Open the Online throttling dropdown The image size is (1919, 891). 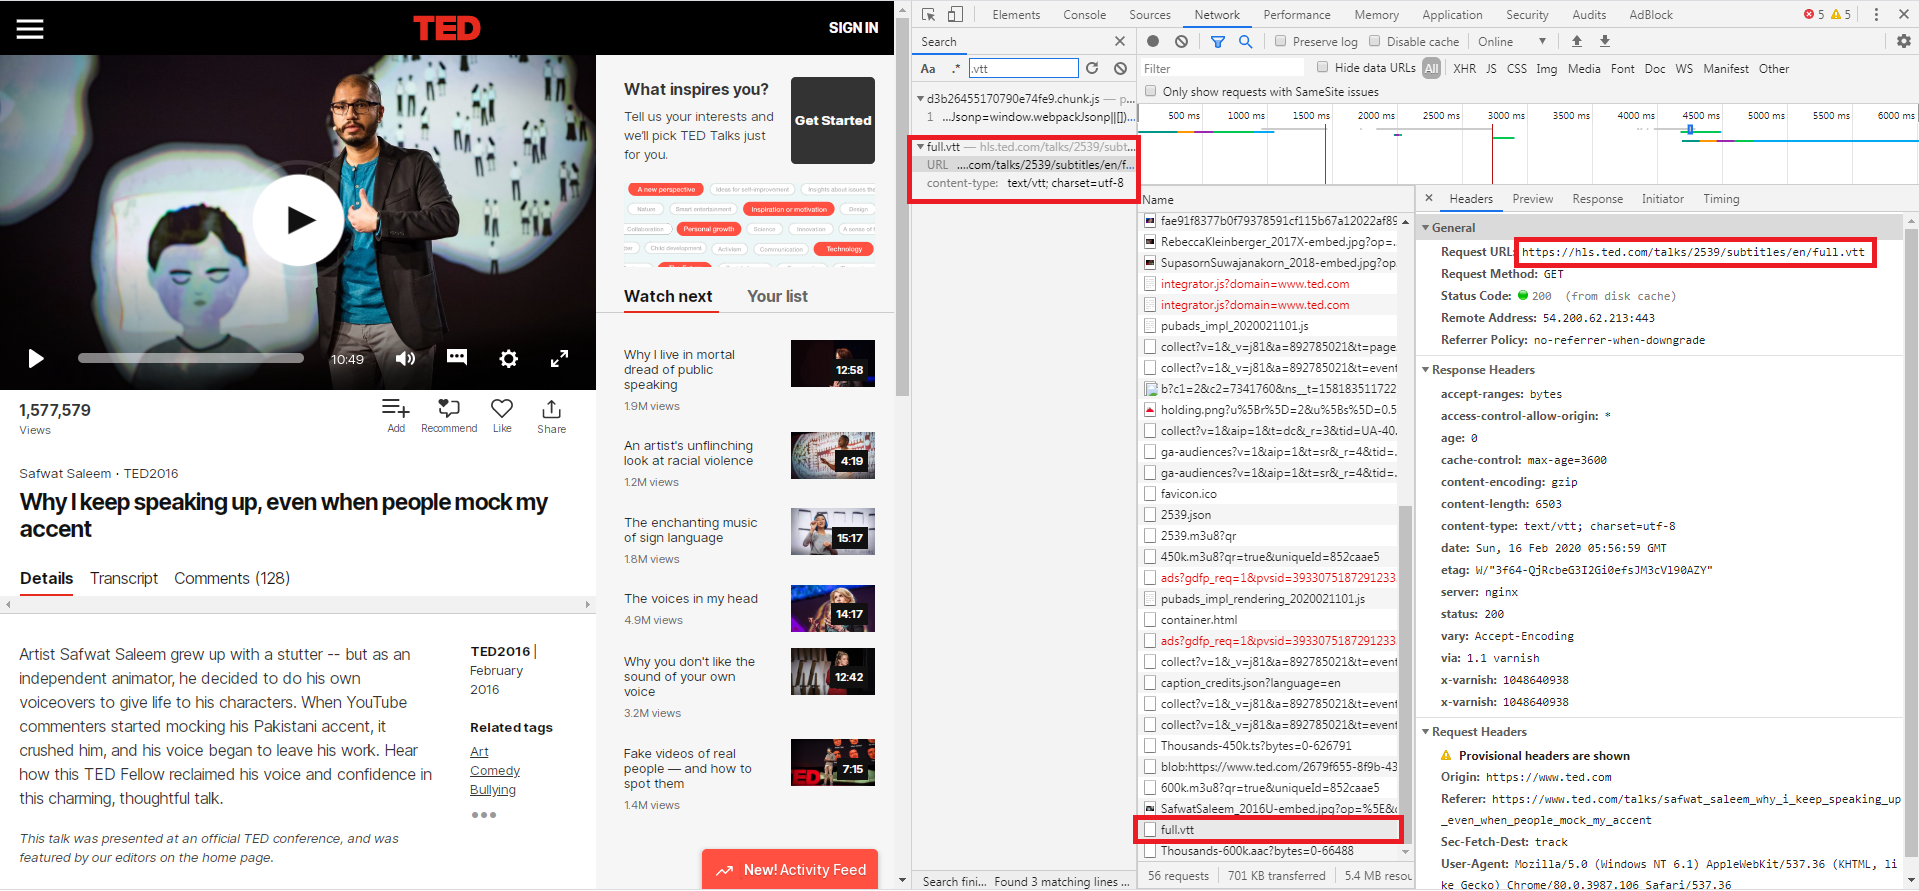[x=1511, y=41]
